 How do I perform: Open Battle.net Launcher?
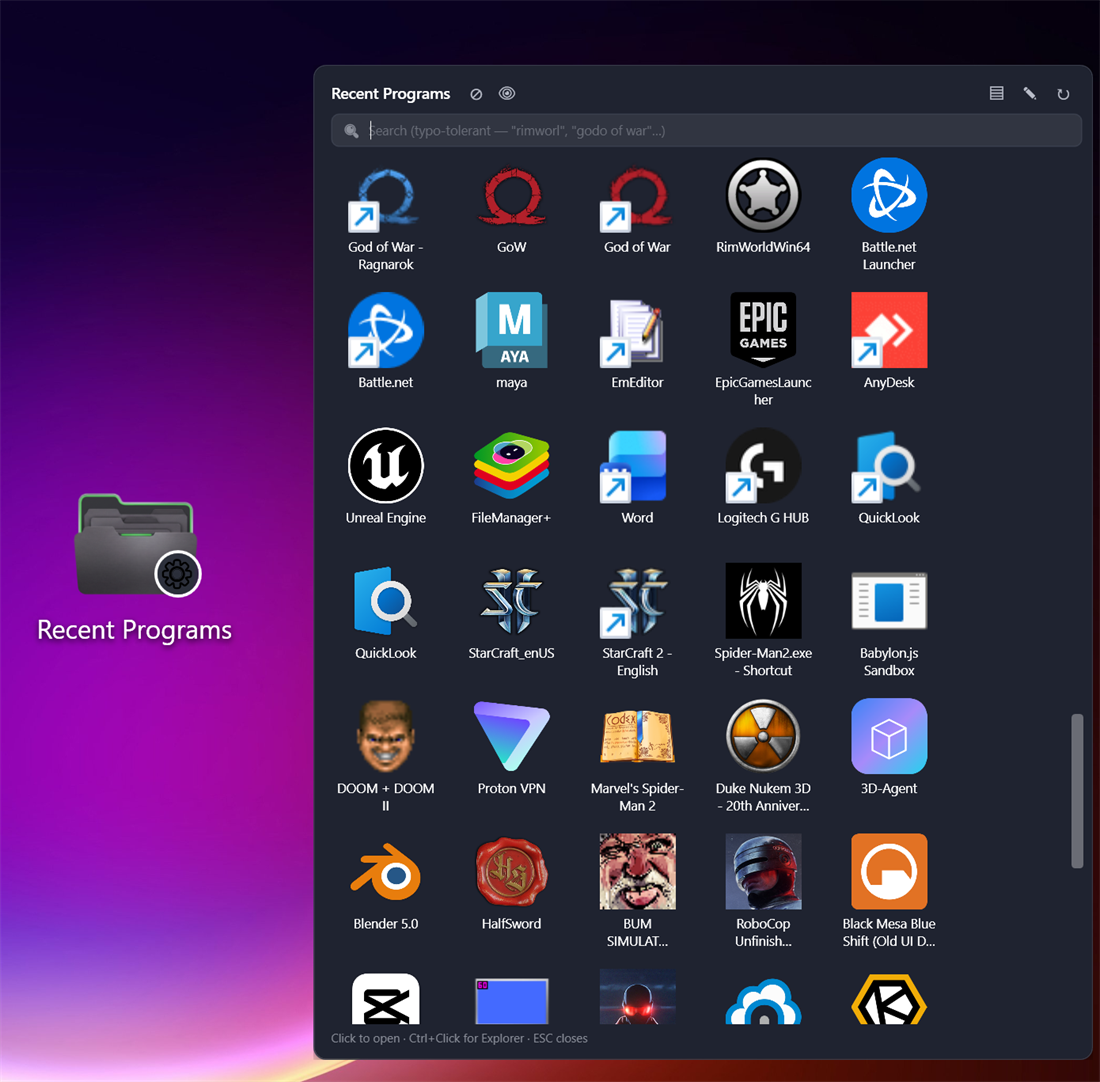[889, 196]
